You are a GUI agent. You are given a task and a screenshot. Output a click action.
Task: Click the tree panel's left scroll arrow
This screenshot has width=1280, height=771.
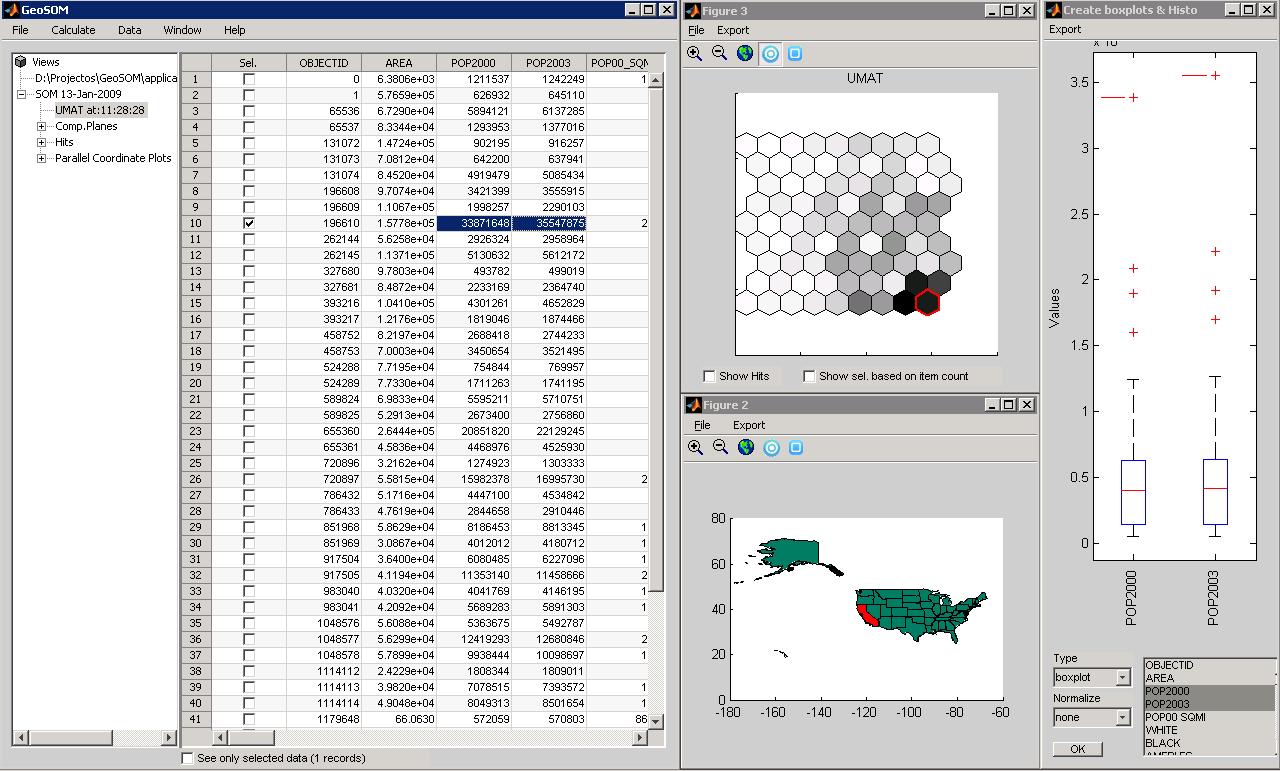point(20,738)
